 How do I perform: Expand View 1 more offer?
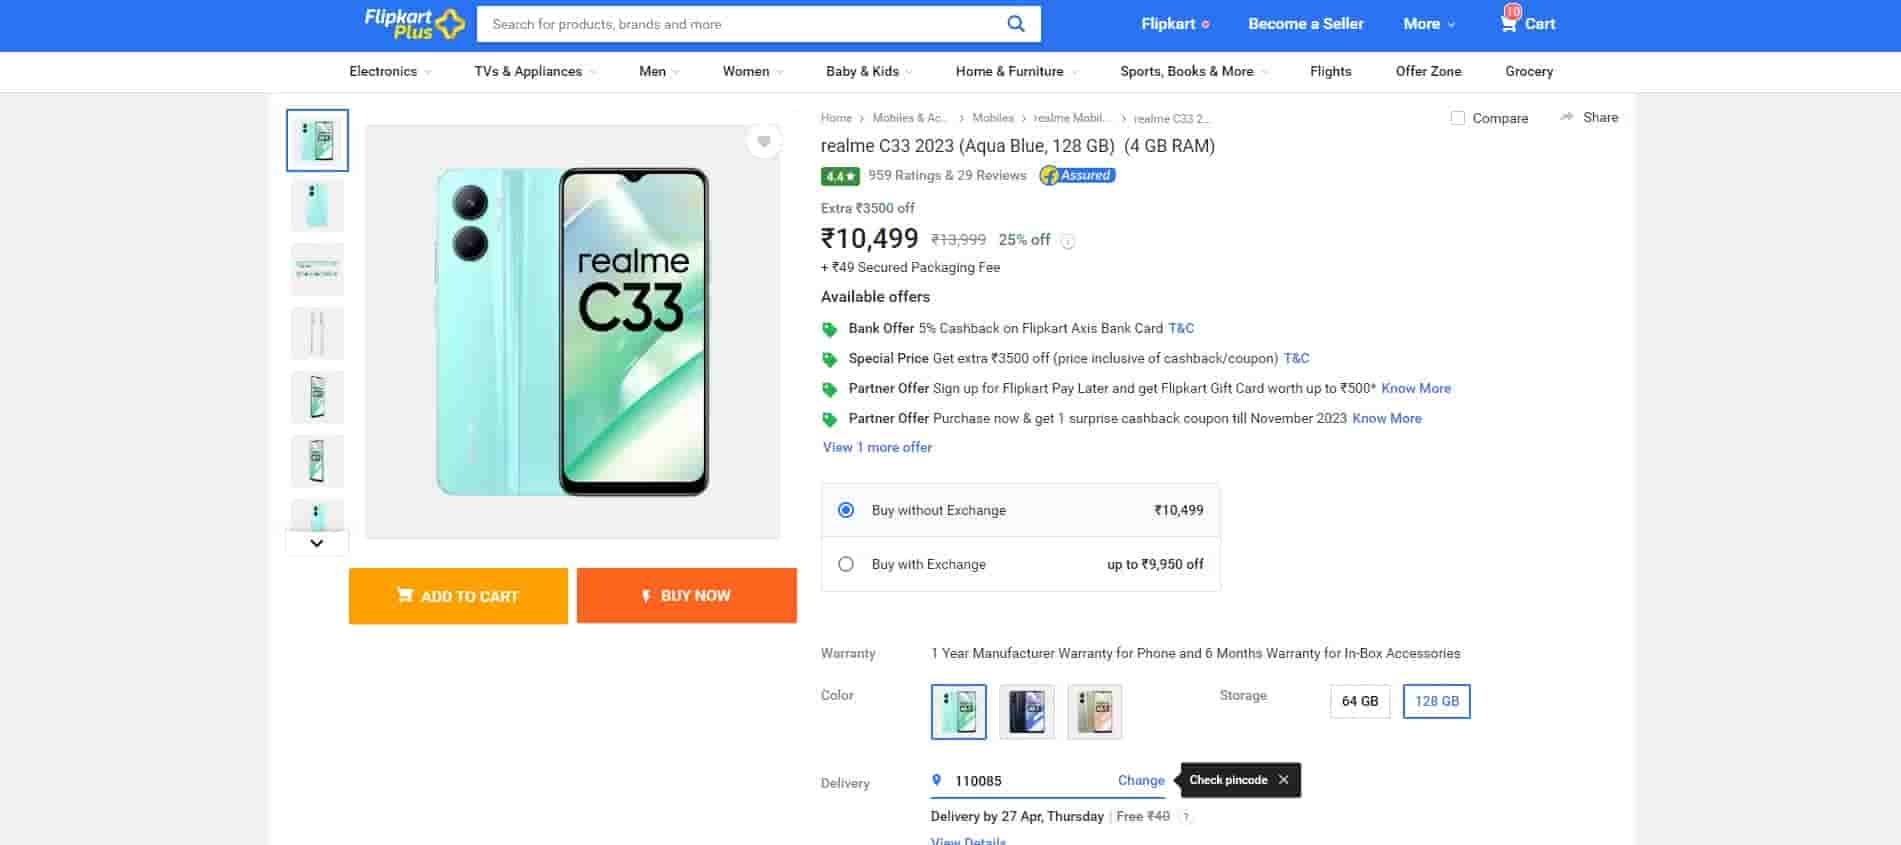877,447
